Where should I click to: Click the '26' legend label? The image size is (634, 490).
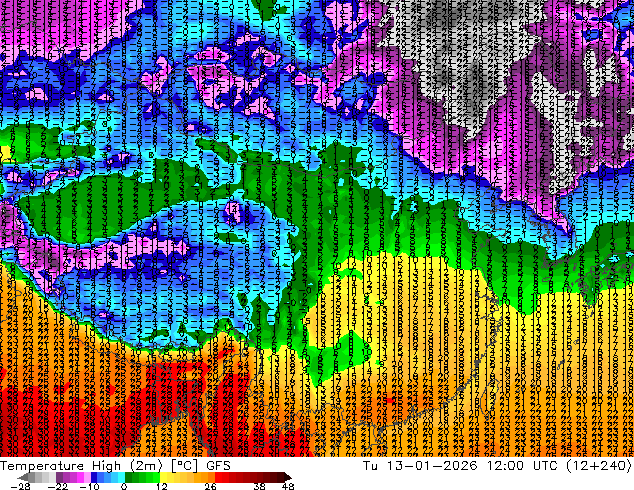pos(210,486)
